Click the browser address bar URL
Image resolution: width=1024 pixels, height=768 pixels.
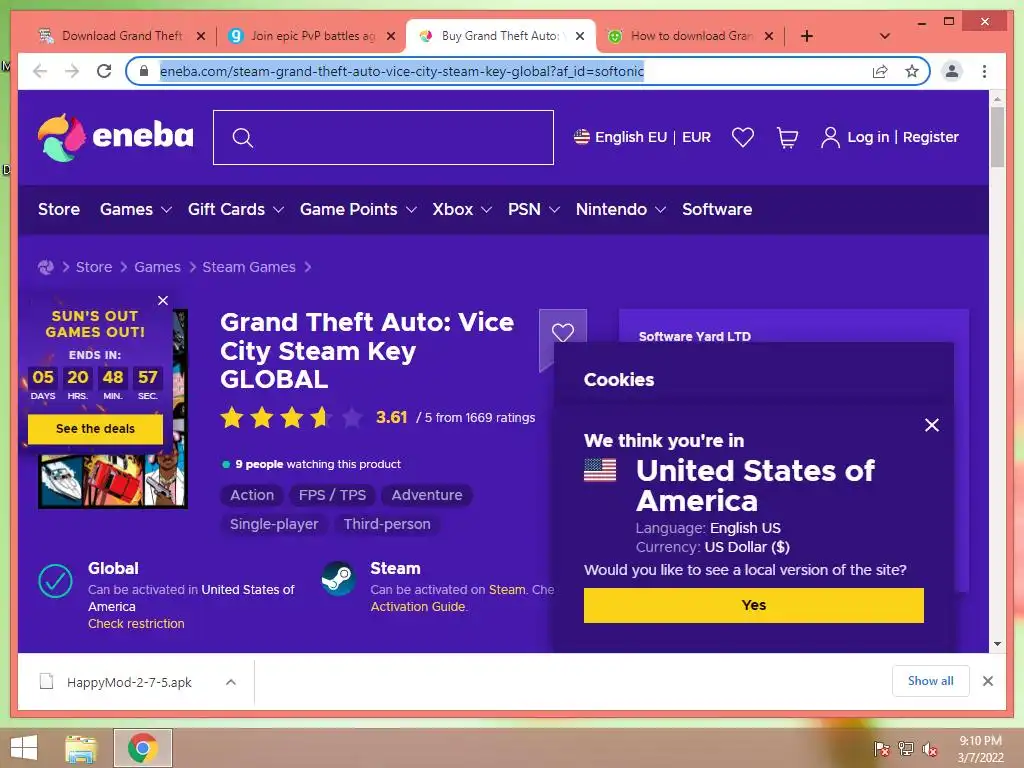(402, 71)
